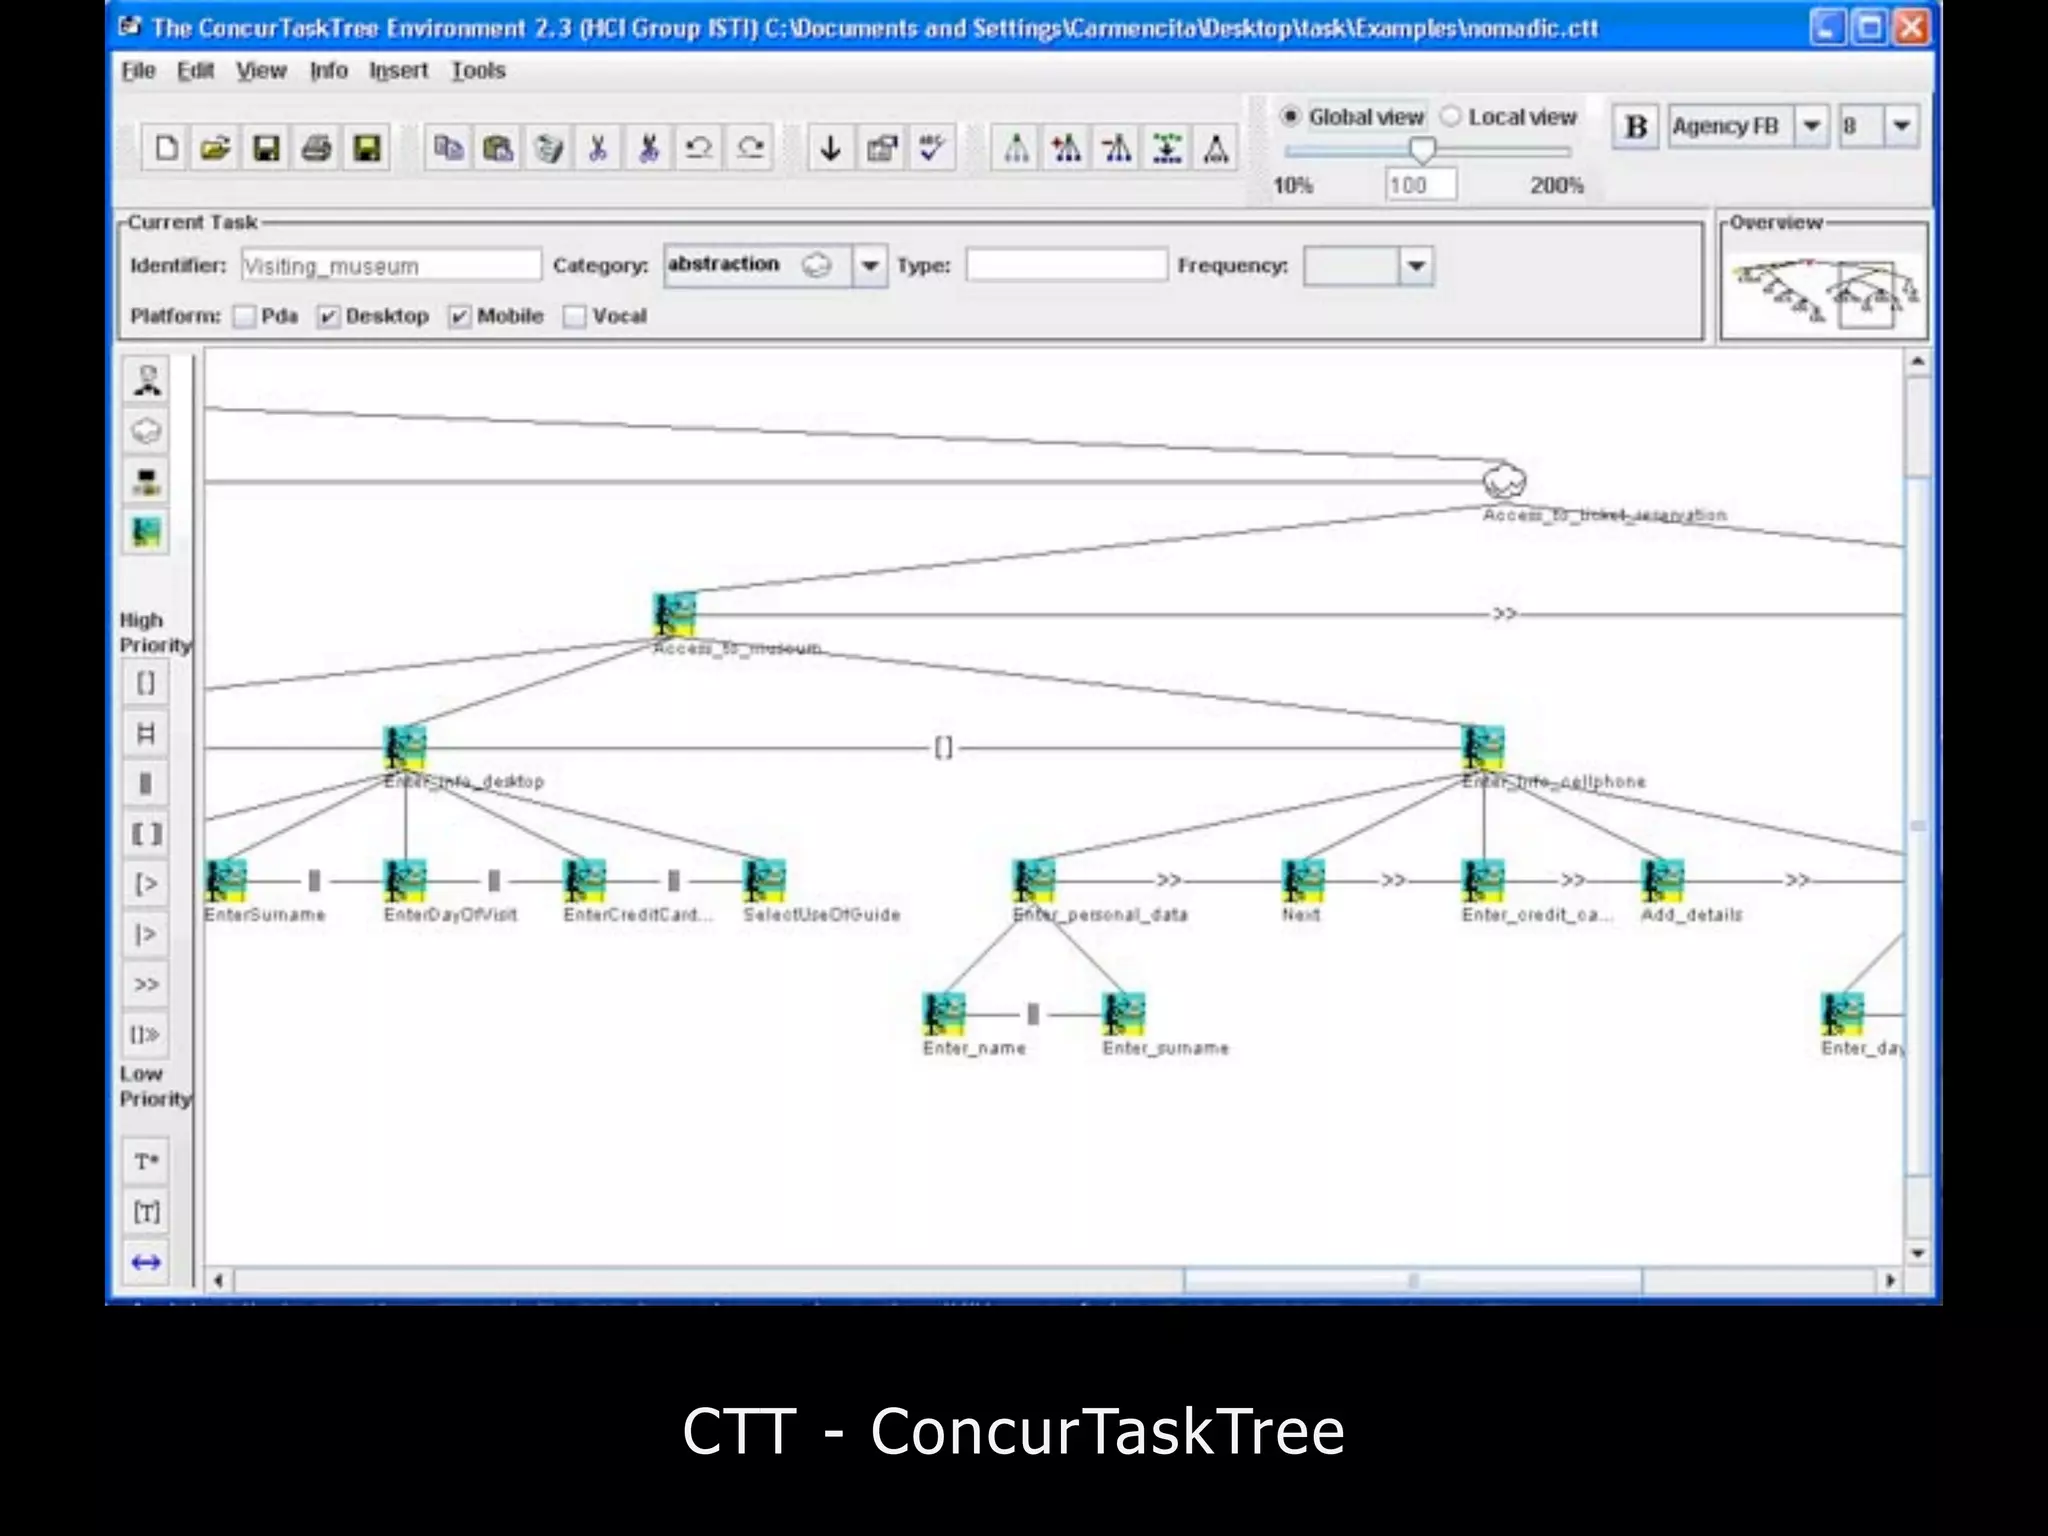Enable the Pda platform checkbox
Viewport: 2048px width, 1536px height.
[x=244, y=317]
